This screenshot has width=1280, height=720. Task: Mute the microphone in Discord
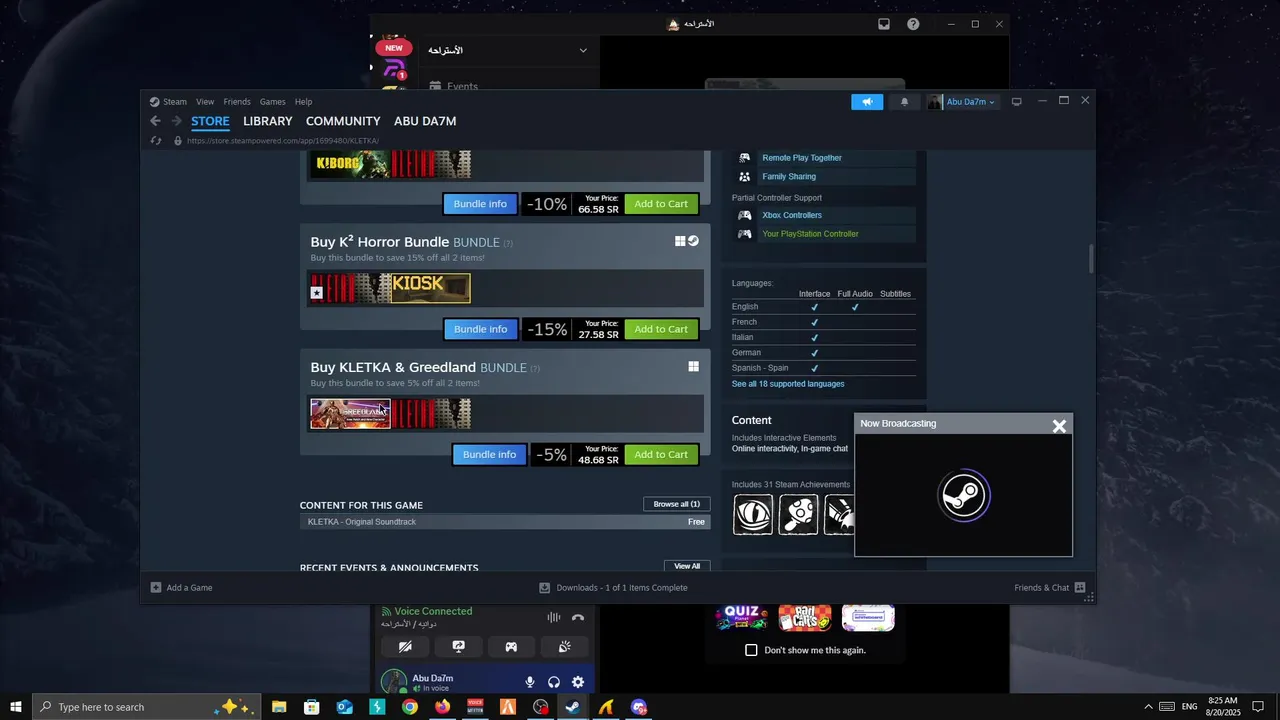530,682
